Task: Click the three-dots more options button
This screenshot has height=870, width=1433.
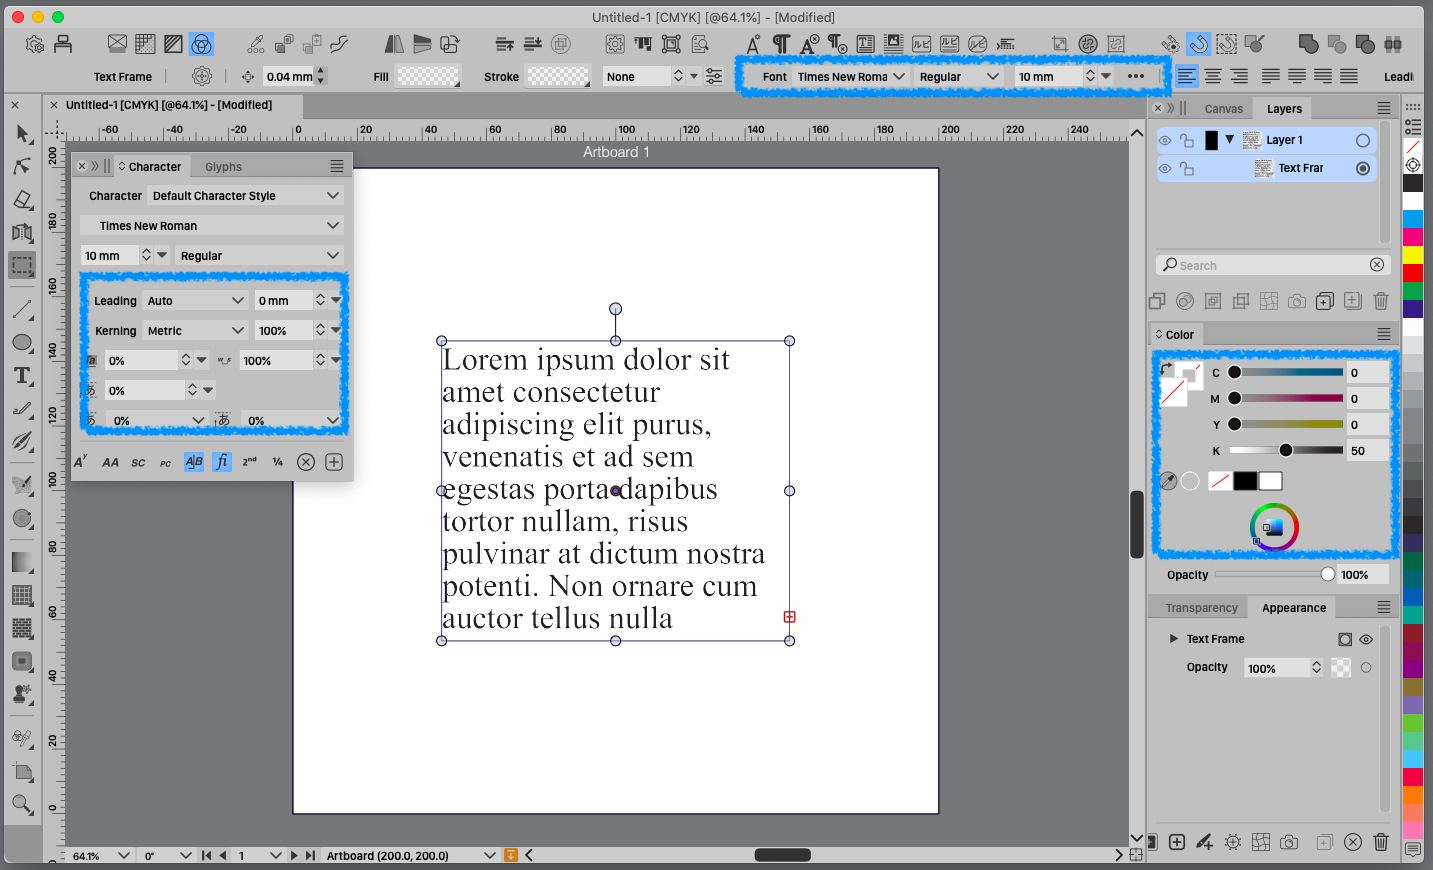Action: point(1136,76)
